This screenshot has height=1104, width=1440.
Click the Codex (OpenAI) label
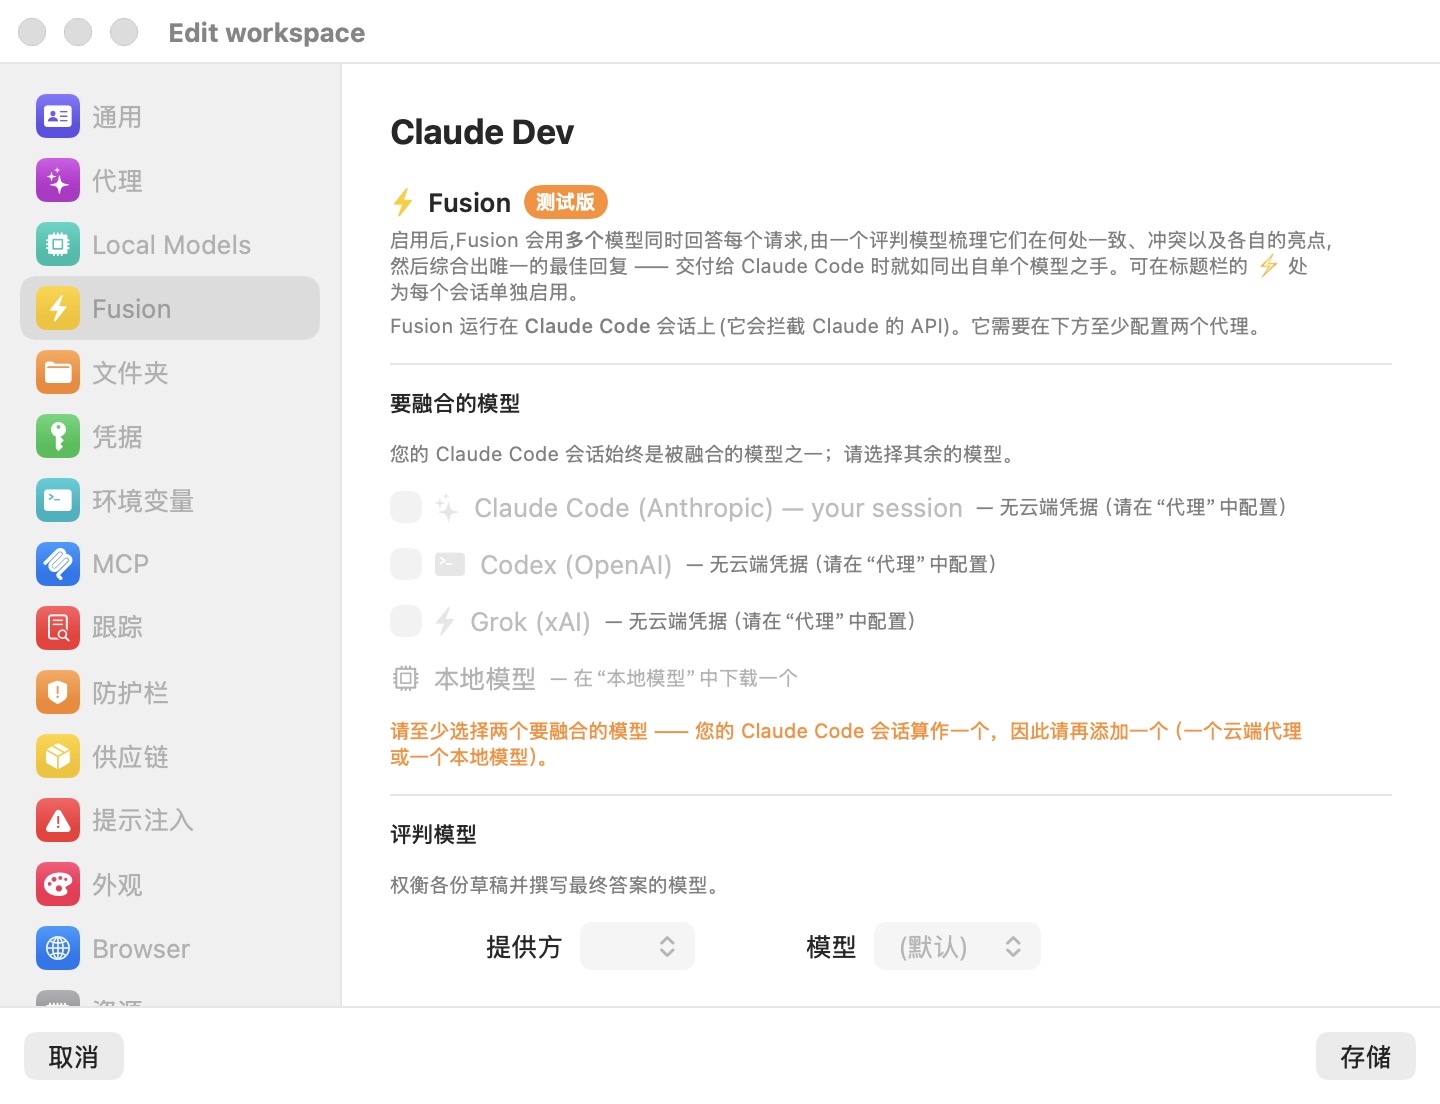pyautogui.click(x=576, y=565)
